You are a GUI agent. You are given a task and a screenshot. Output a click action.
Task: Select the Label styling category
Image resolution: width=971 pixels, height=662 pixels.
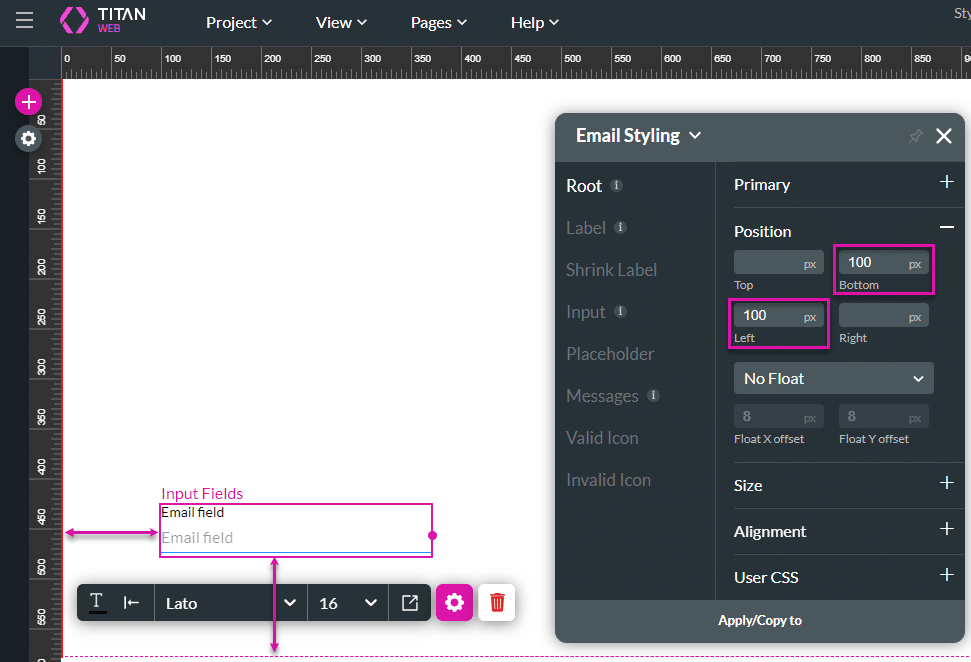click(x=586, y=228)
